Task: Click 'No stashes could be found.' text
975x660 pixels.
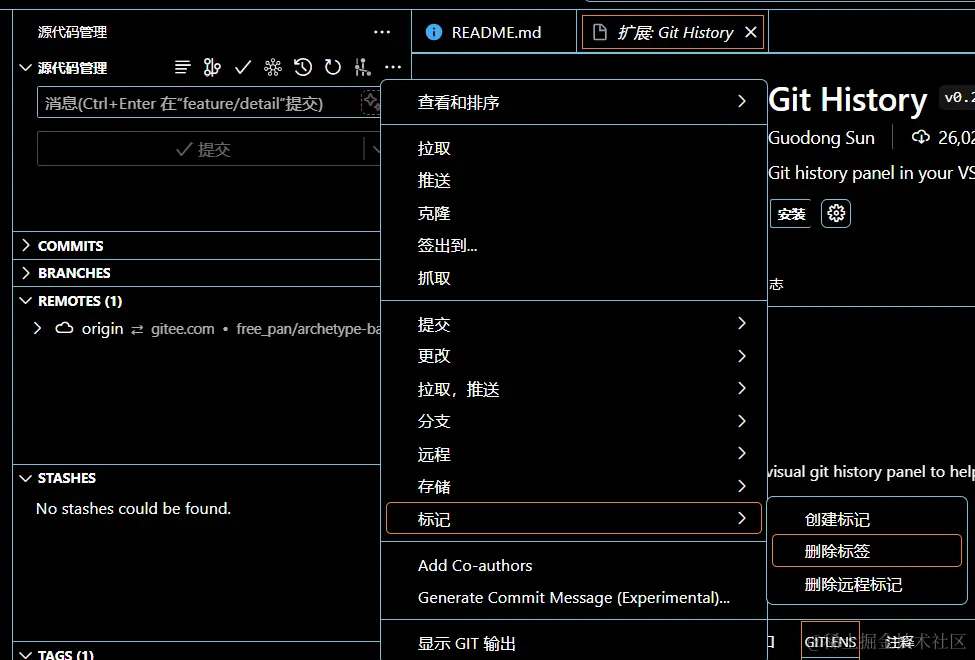Action: (x=133, y=508)
